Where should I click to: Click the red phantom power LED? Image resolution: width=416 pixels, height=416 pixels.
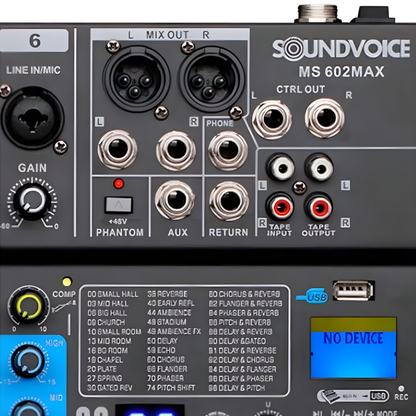119,184
